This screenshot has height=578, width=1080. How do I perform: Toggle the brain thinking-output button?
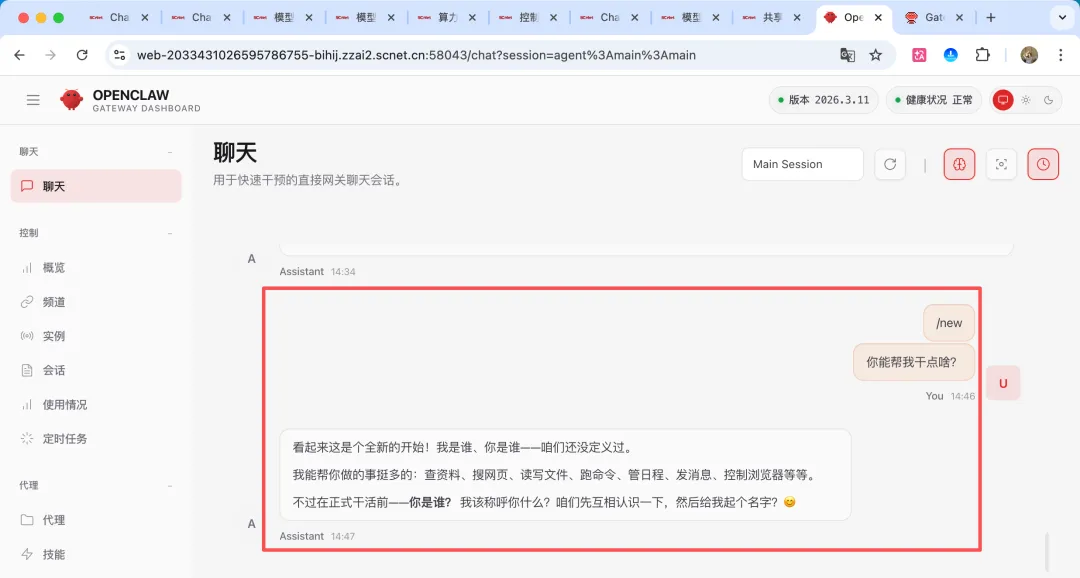(x=959, y=164)
